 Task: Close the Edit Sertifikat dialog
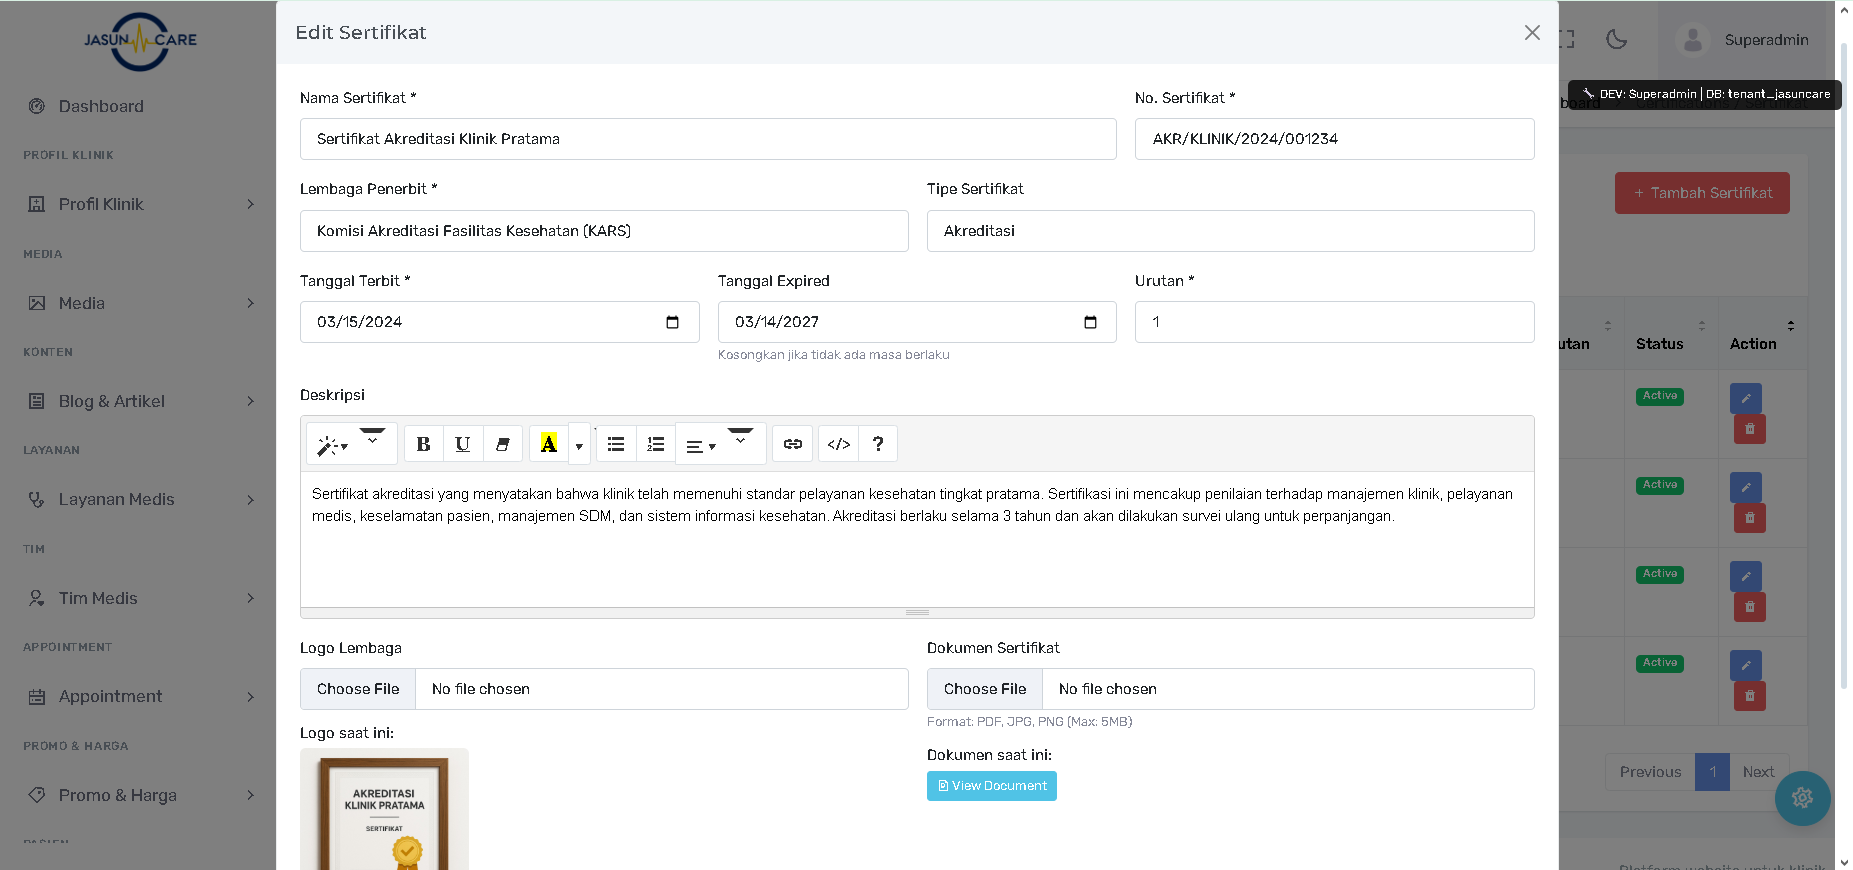(1531, 33)
